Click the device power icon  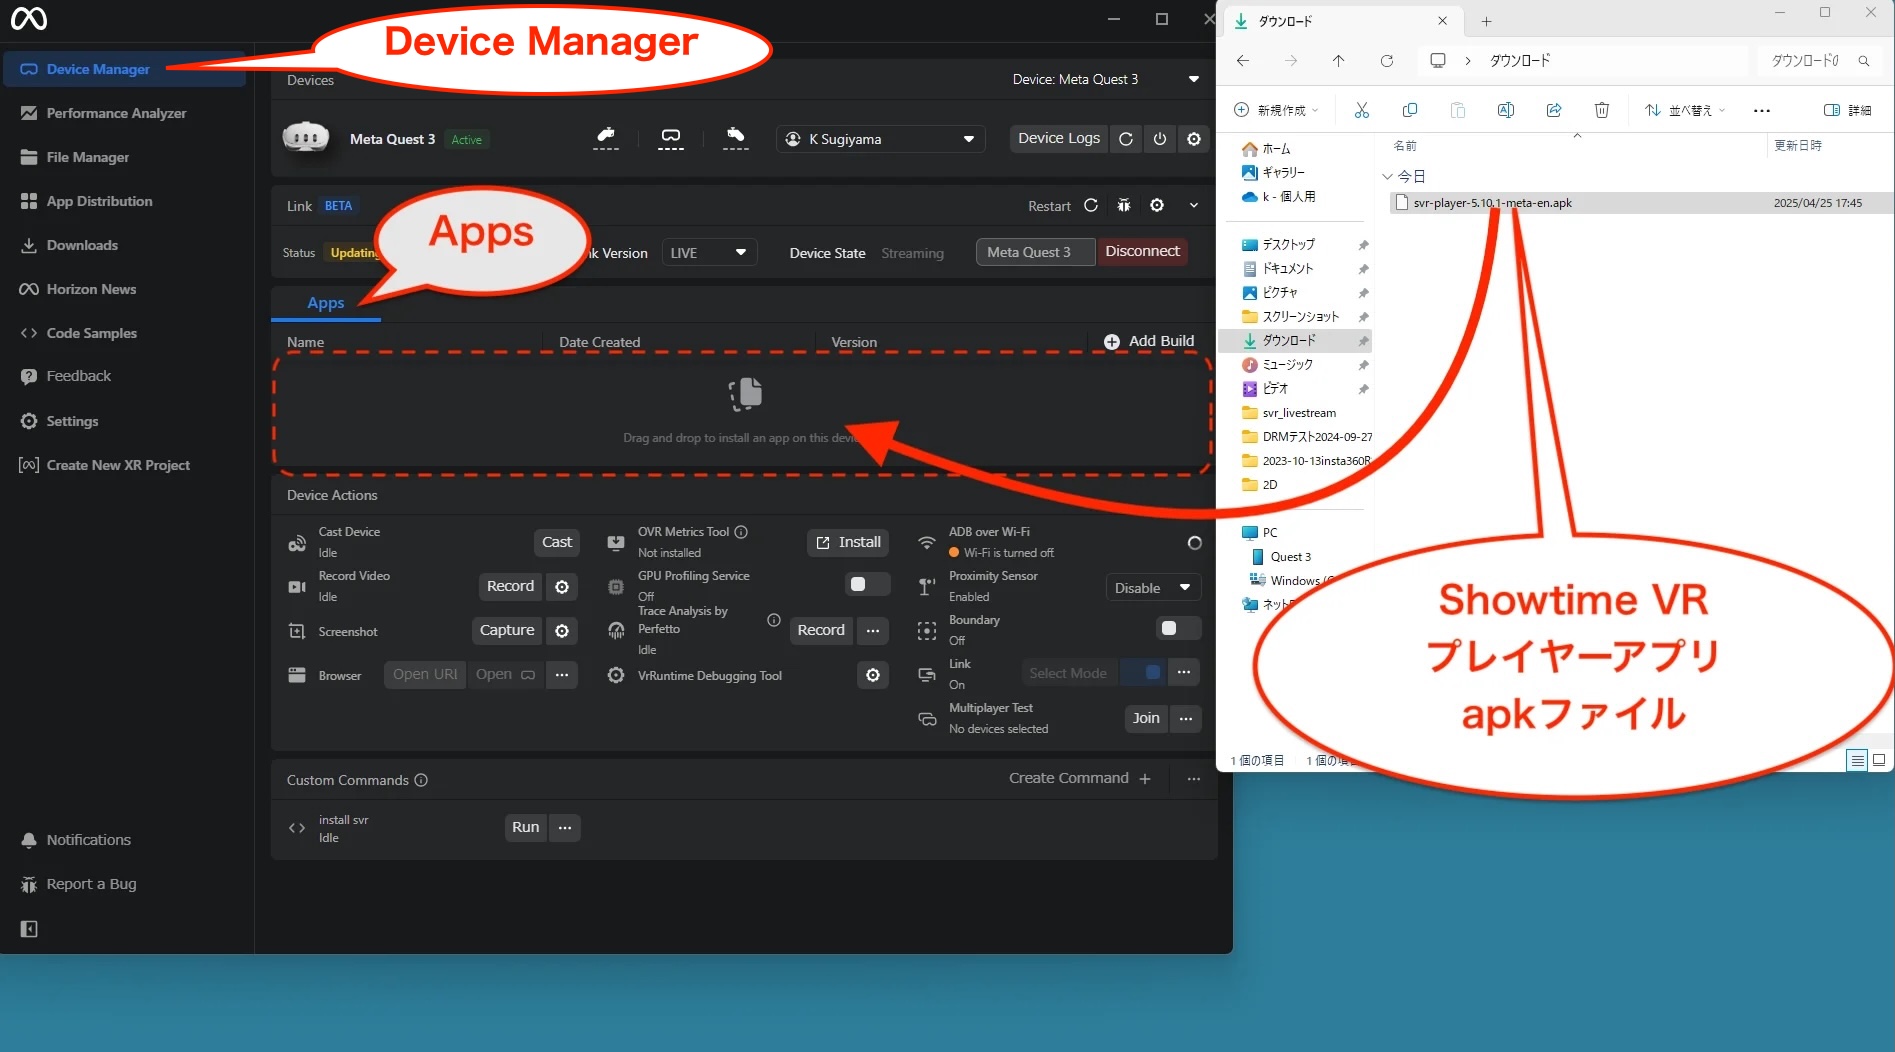click(1160, 139)
